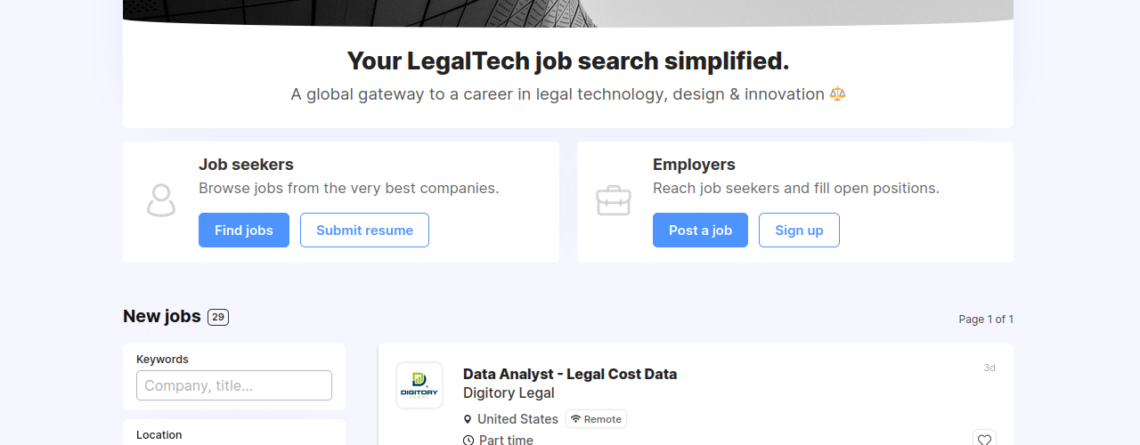Focus the Keywords search field

click(x=234, y=385)
